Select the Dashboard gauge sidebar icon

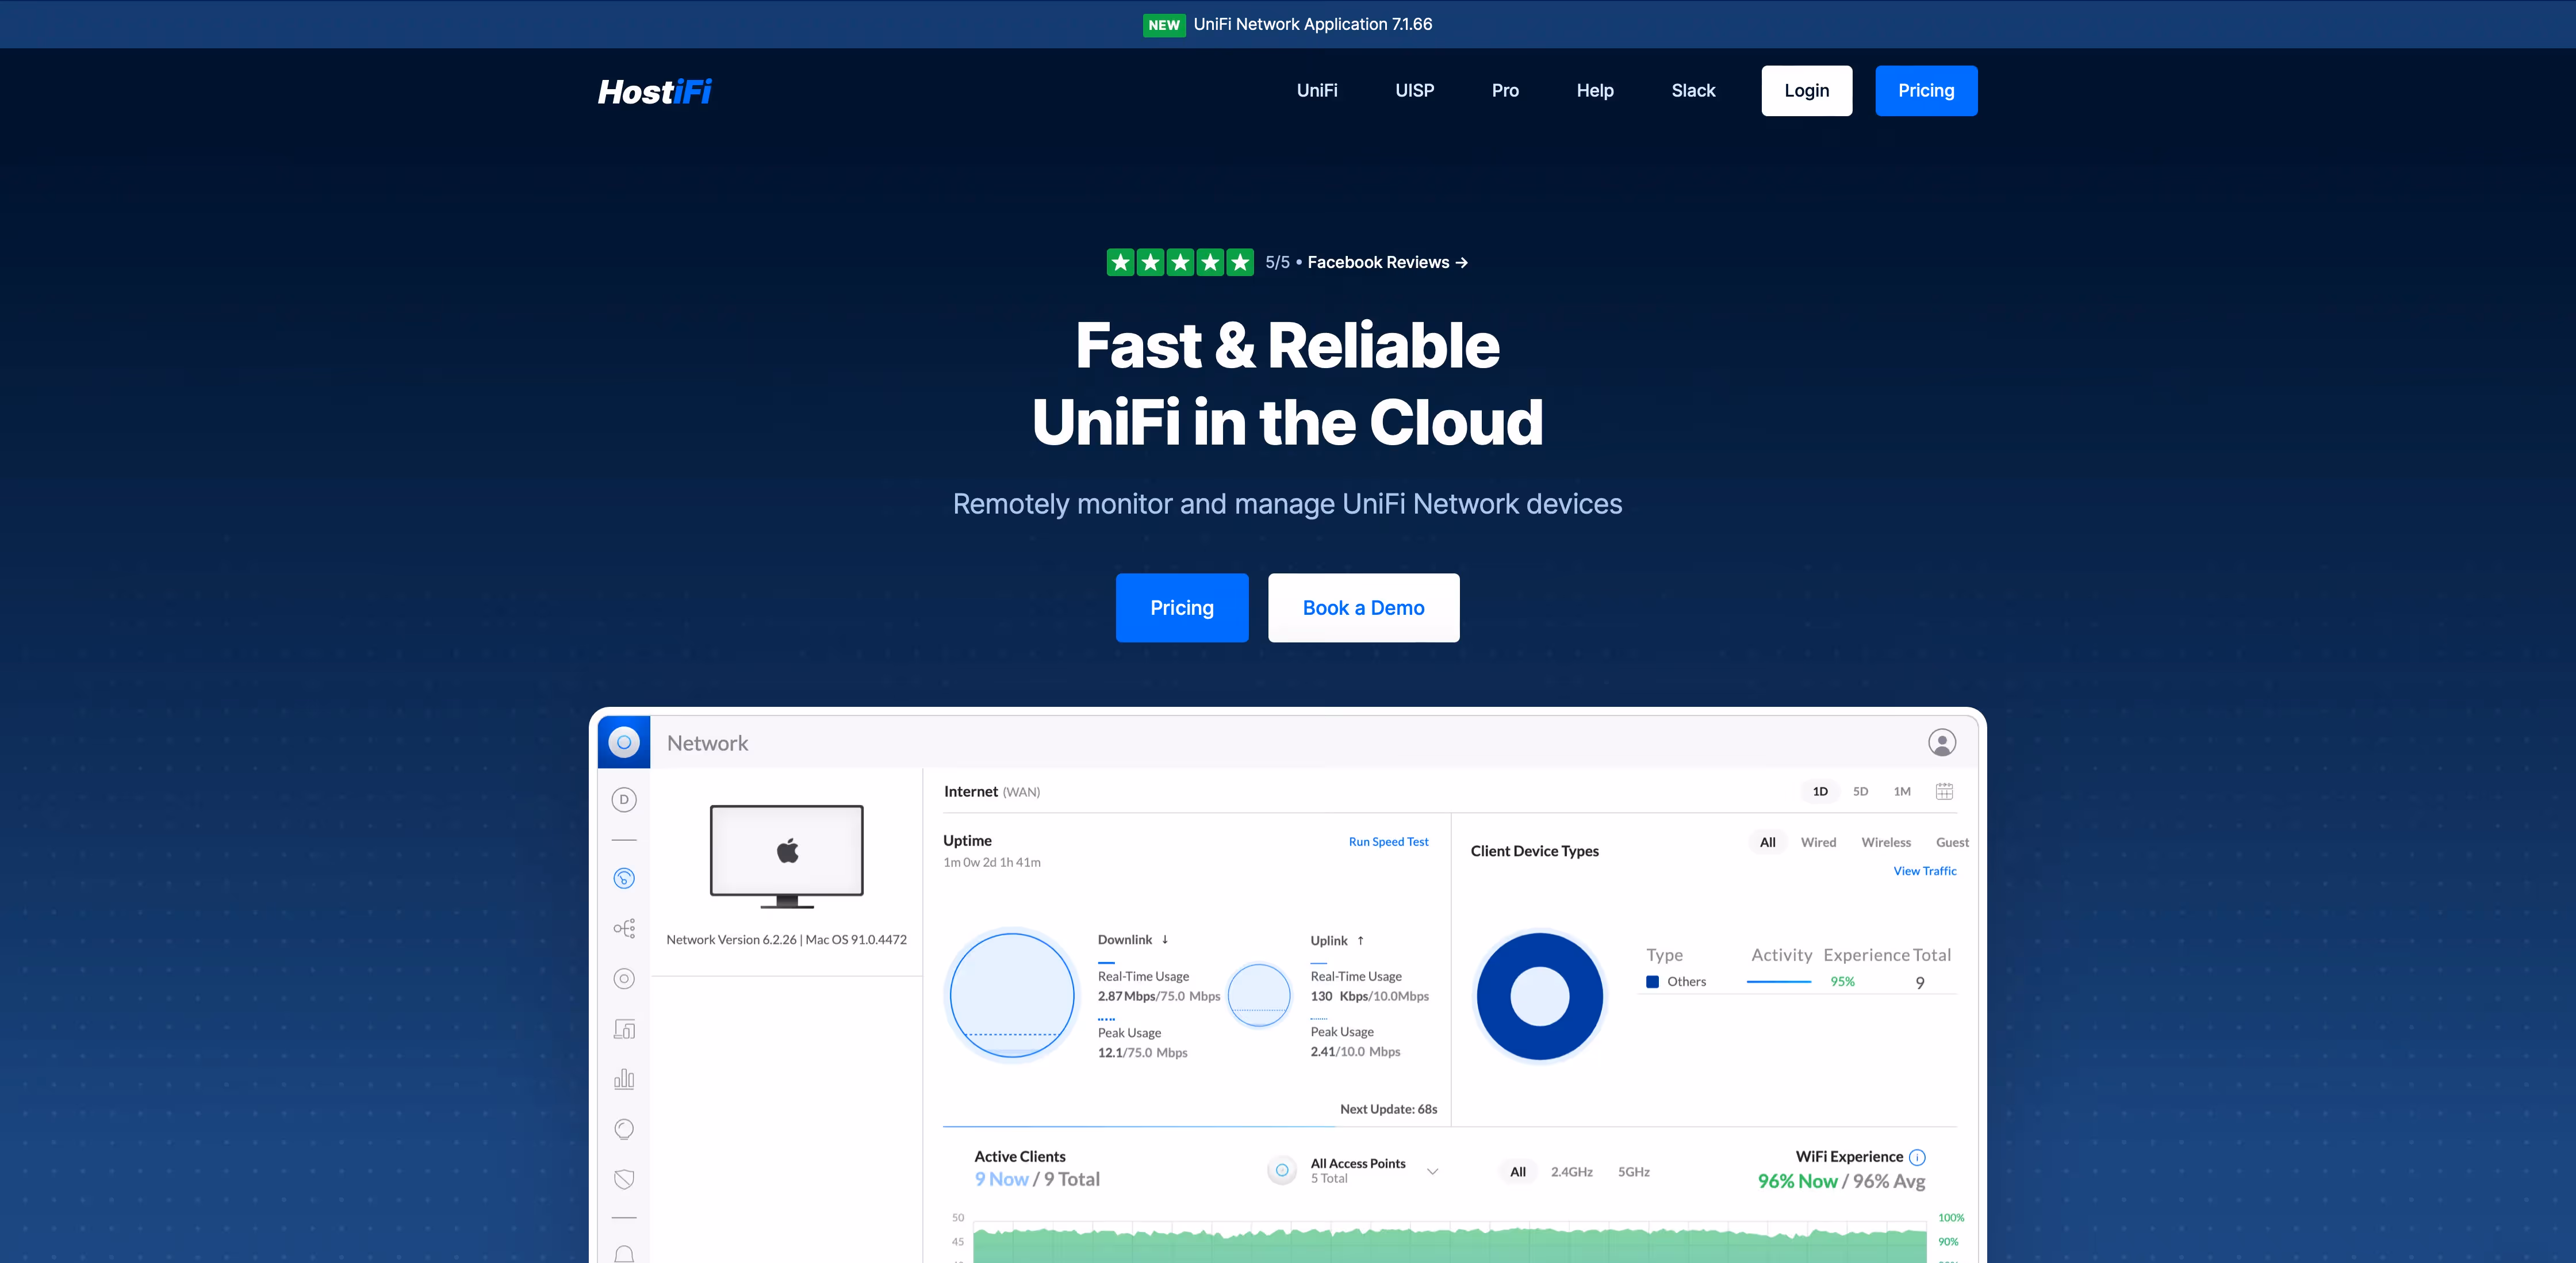tap(624, 878)
